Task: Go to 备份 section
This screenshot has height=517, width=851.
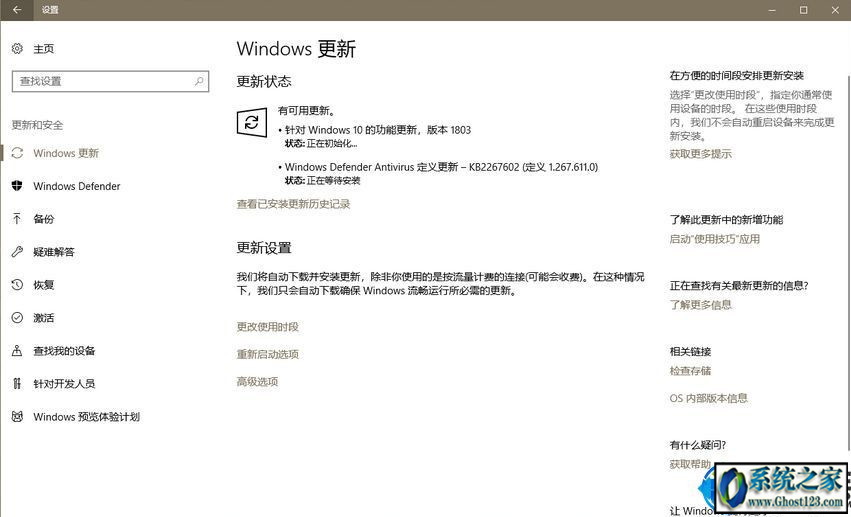Action: (43, 219)
